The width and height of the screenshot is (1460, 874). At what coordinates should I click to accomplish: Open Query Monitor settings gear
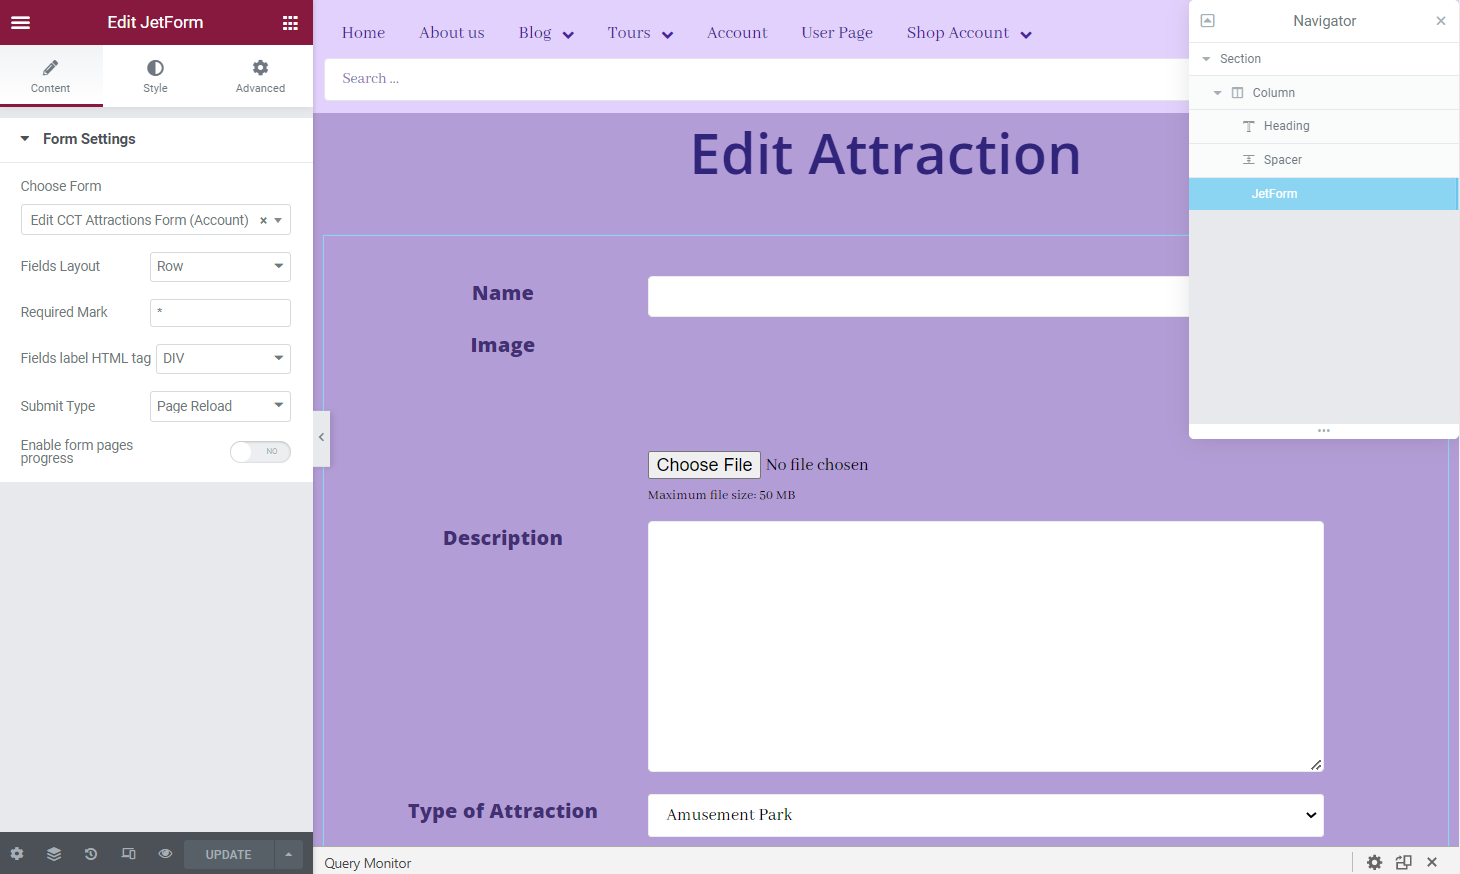(1374, 862)
